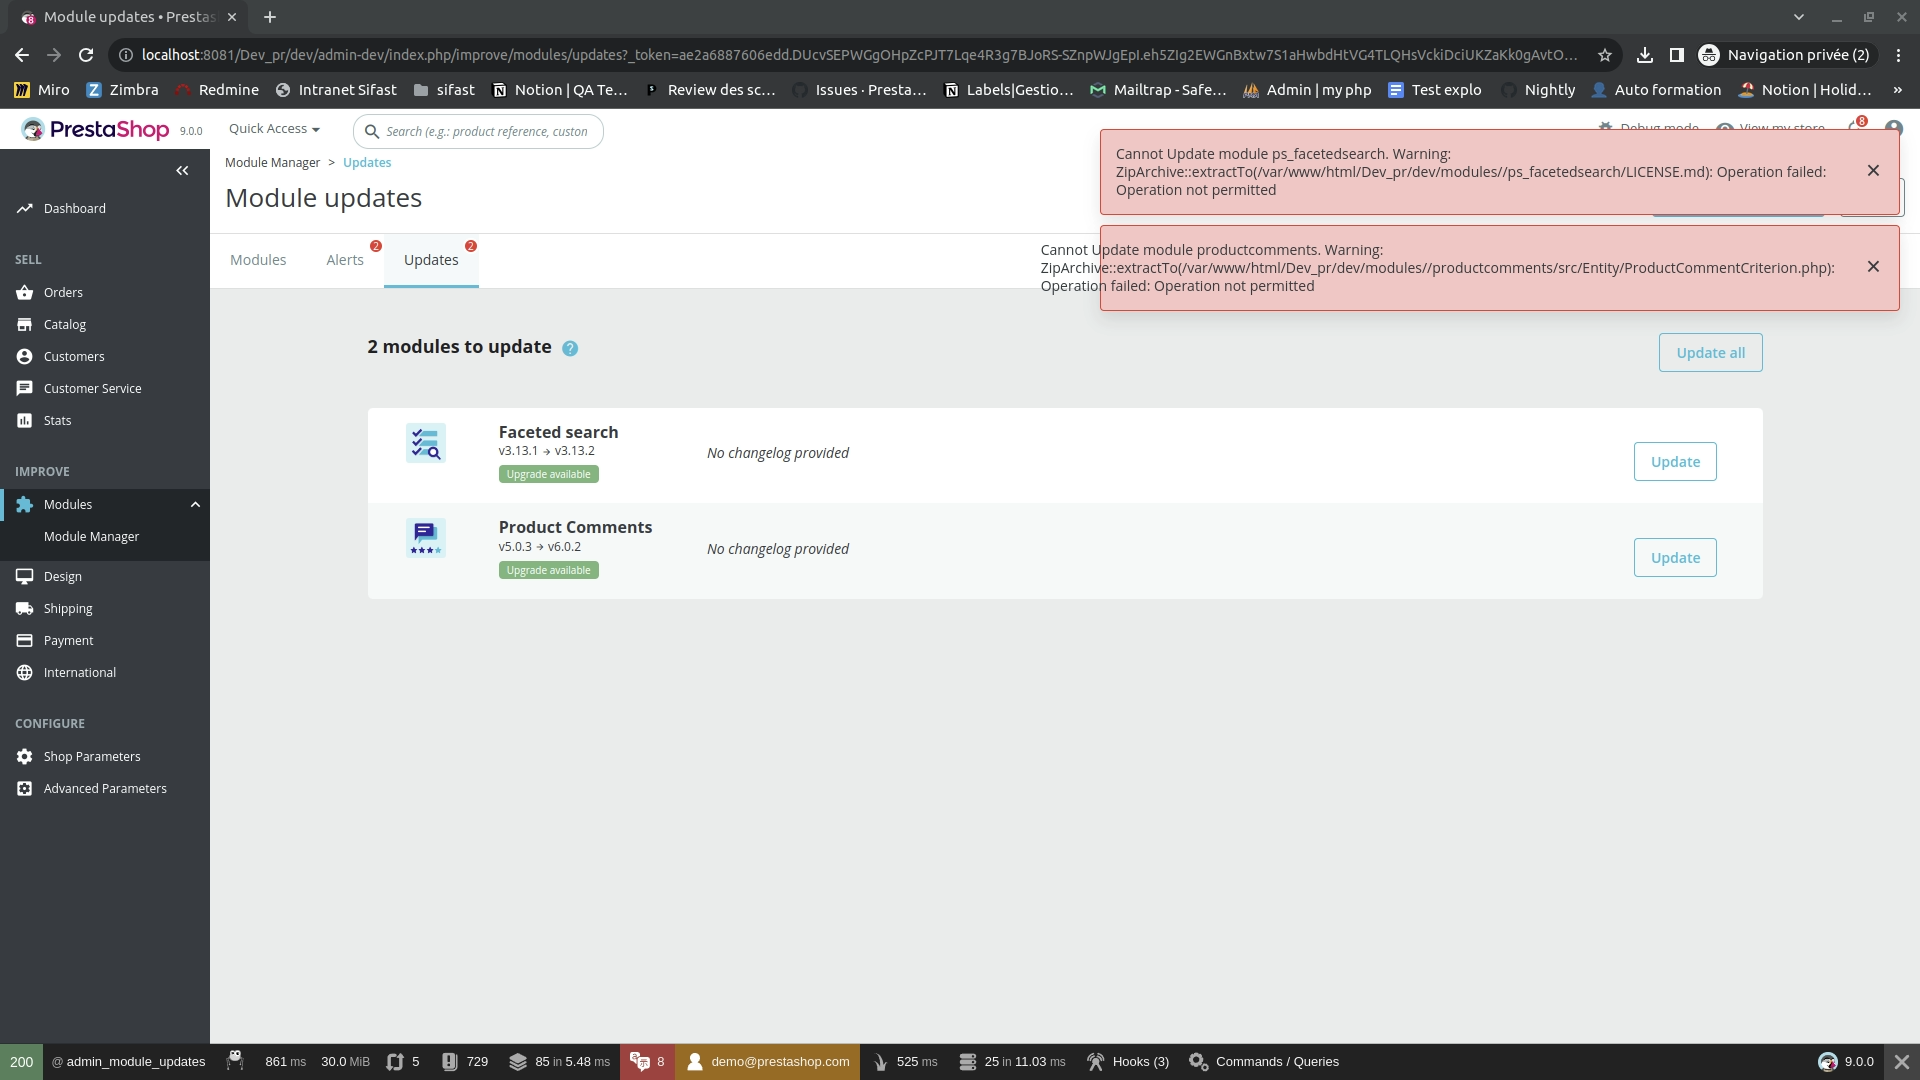This screenshot has width=1920, height=1080.
Task: Open the Hooks (3) debug toolbar panel
Action: click(1128, 1062)
